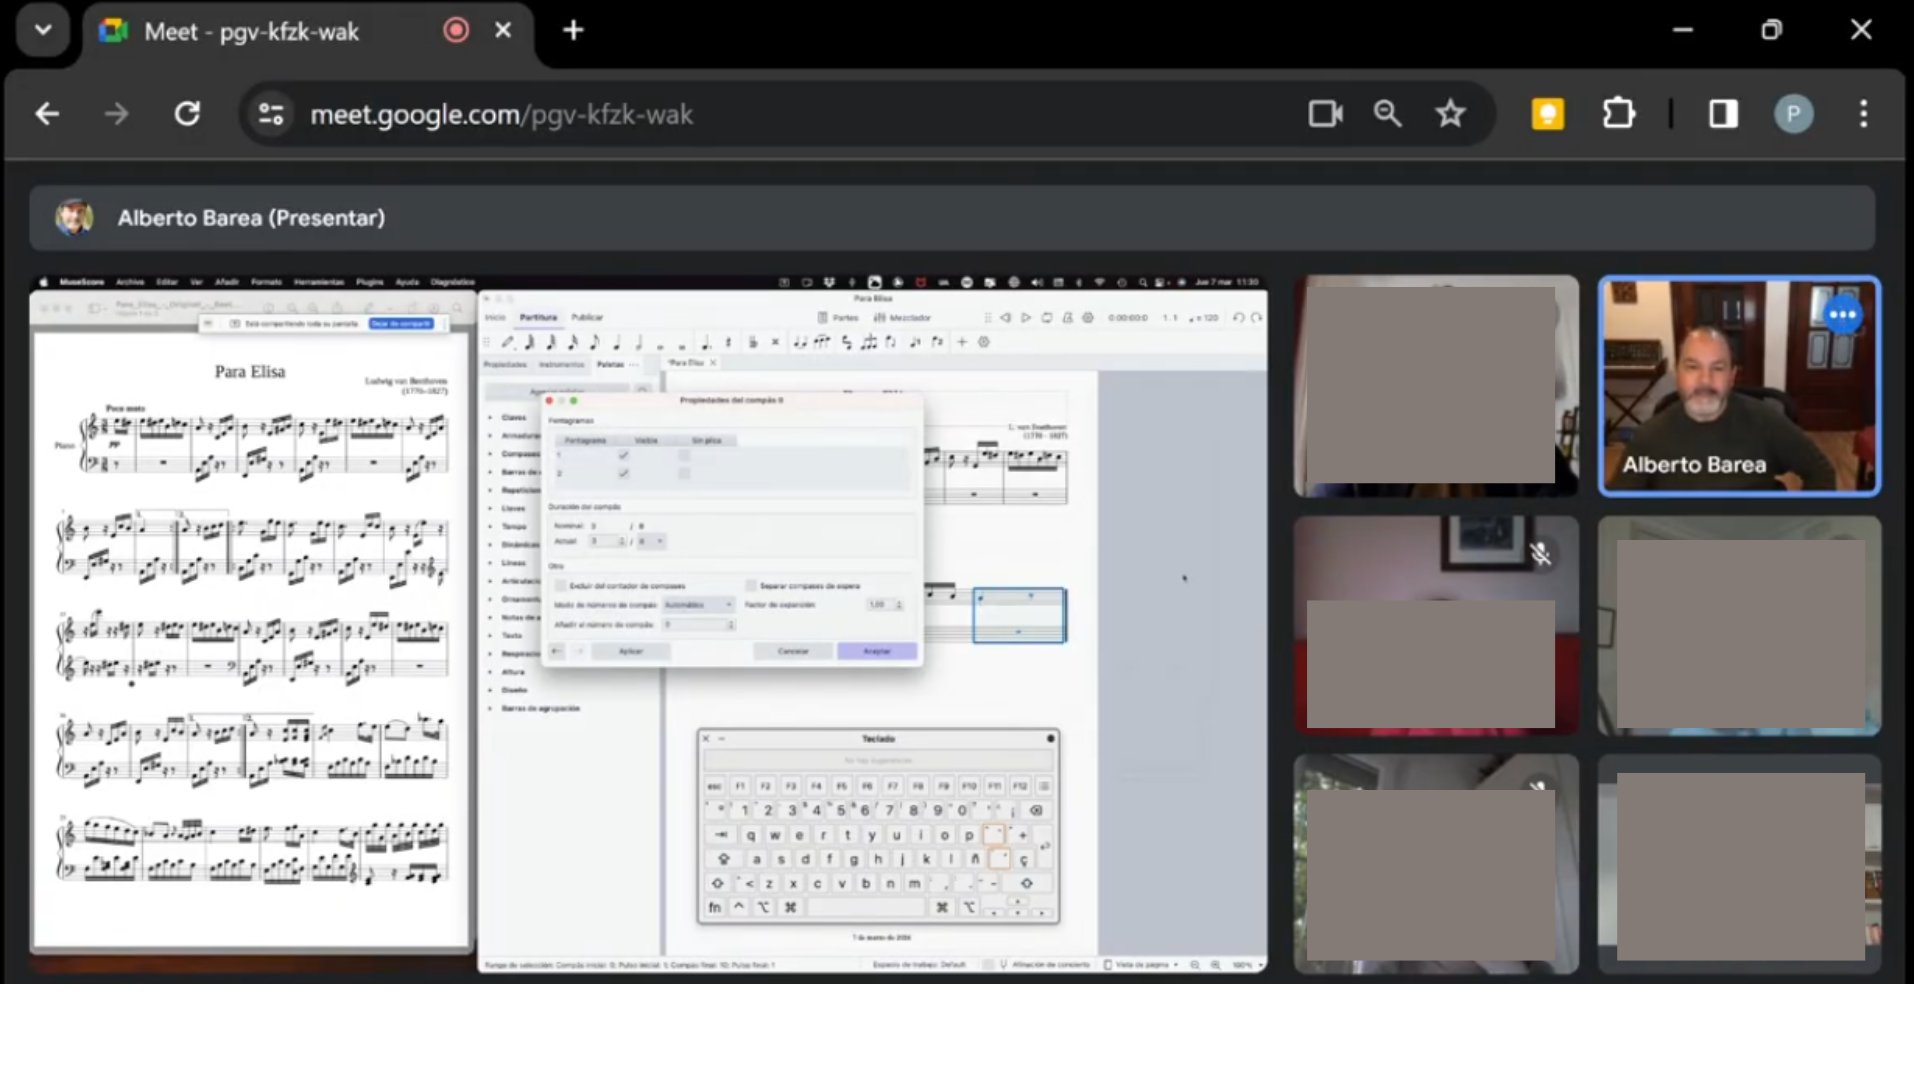The width and height of the screenshot is (1920, 1080).
Task: Toggle Sin plica checkbox for staff 2
Action: point(684,473)
